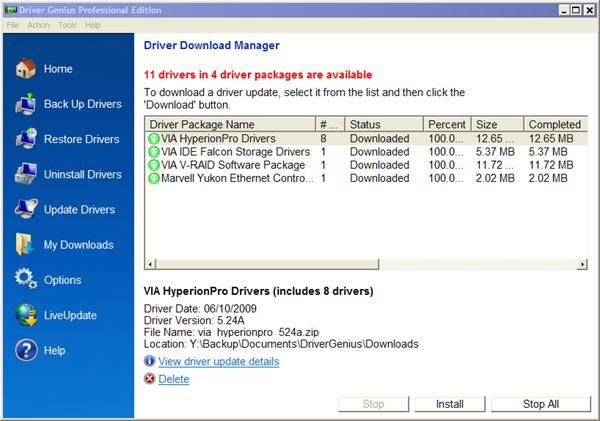Click the blue info icon near details link
600x421 pixels.
coord(150,361)
